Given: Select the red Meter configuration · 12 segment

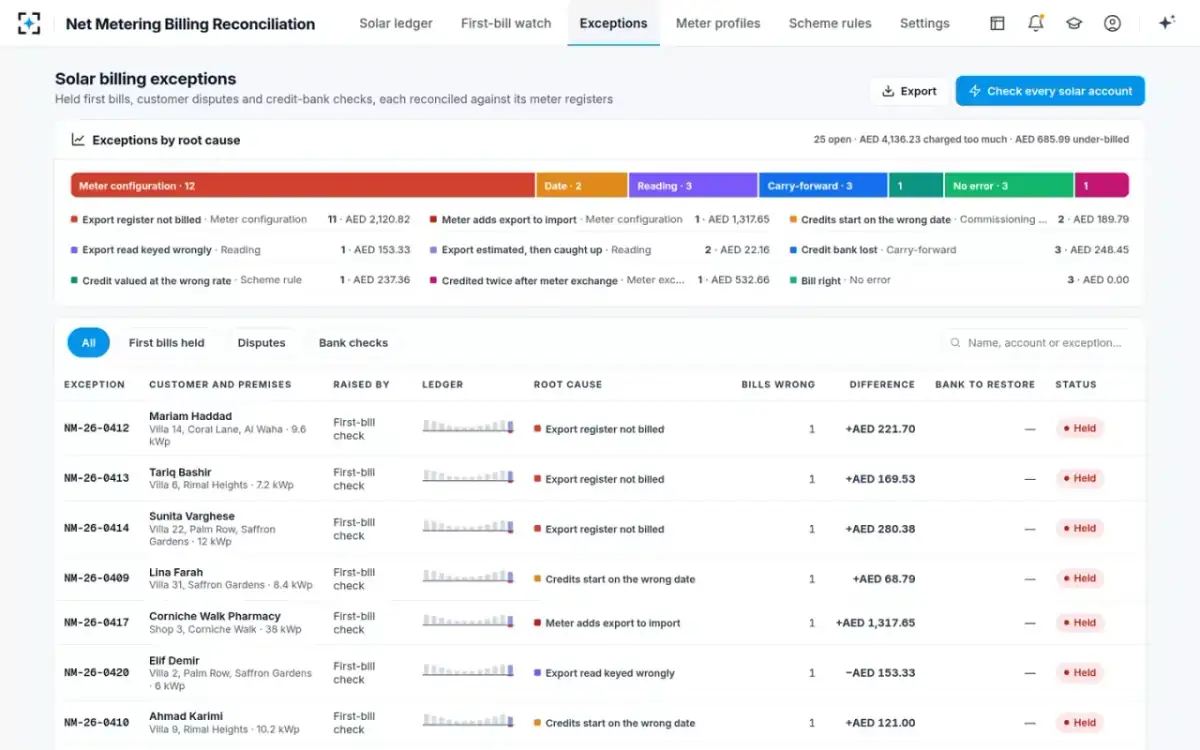Looking at the screenshot, I should click(x=303, y=185).
